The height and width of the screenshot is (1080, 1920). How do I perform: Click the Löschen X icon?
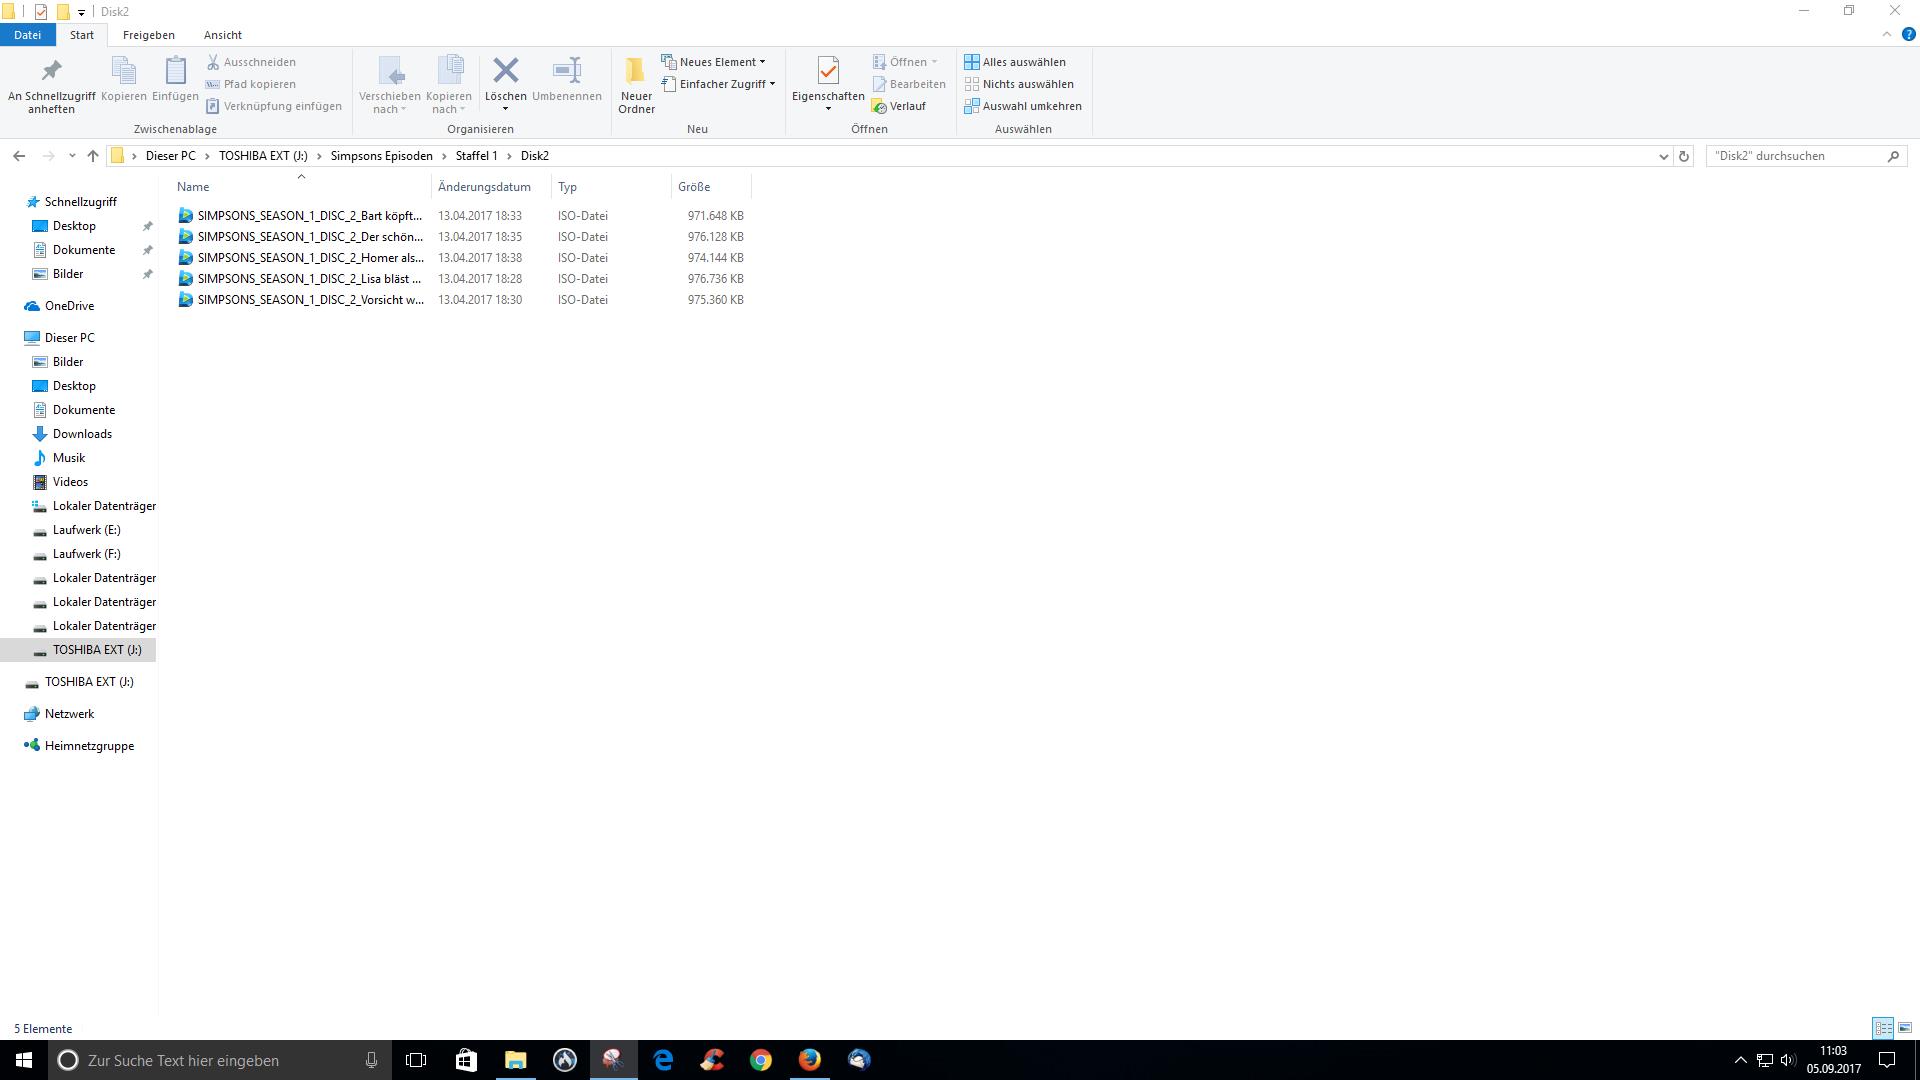pos(505,71)
